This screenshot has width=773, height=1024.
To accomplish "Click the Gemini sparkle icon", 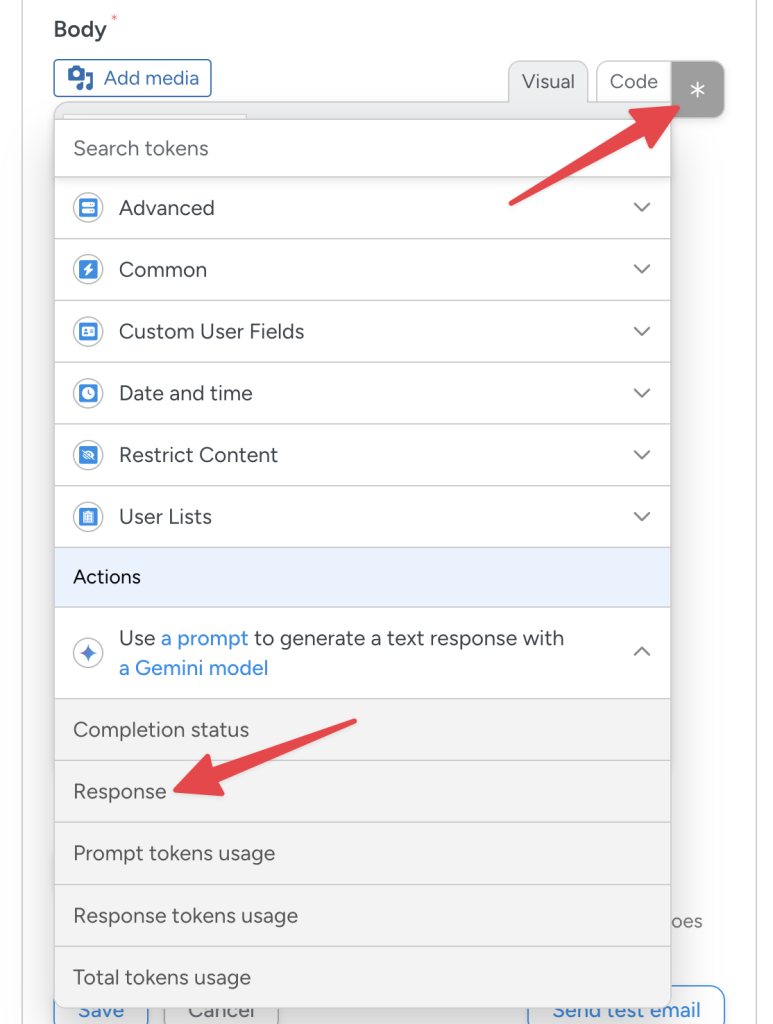I will [88, 652].
